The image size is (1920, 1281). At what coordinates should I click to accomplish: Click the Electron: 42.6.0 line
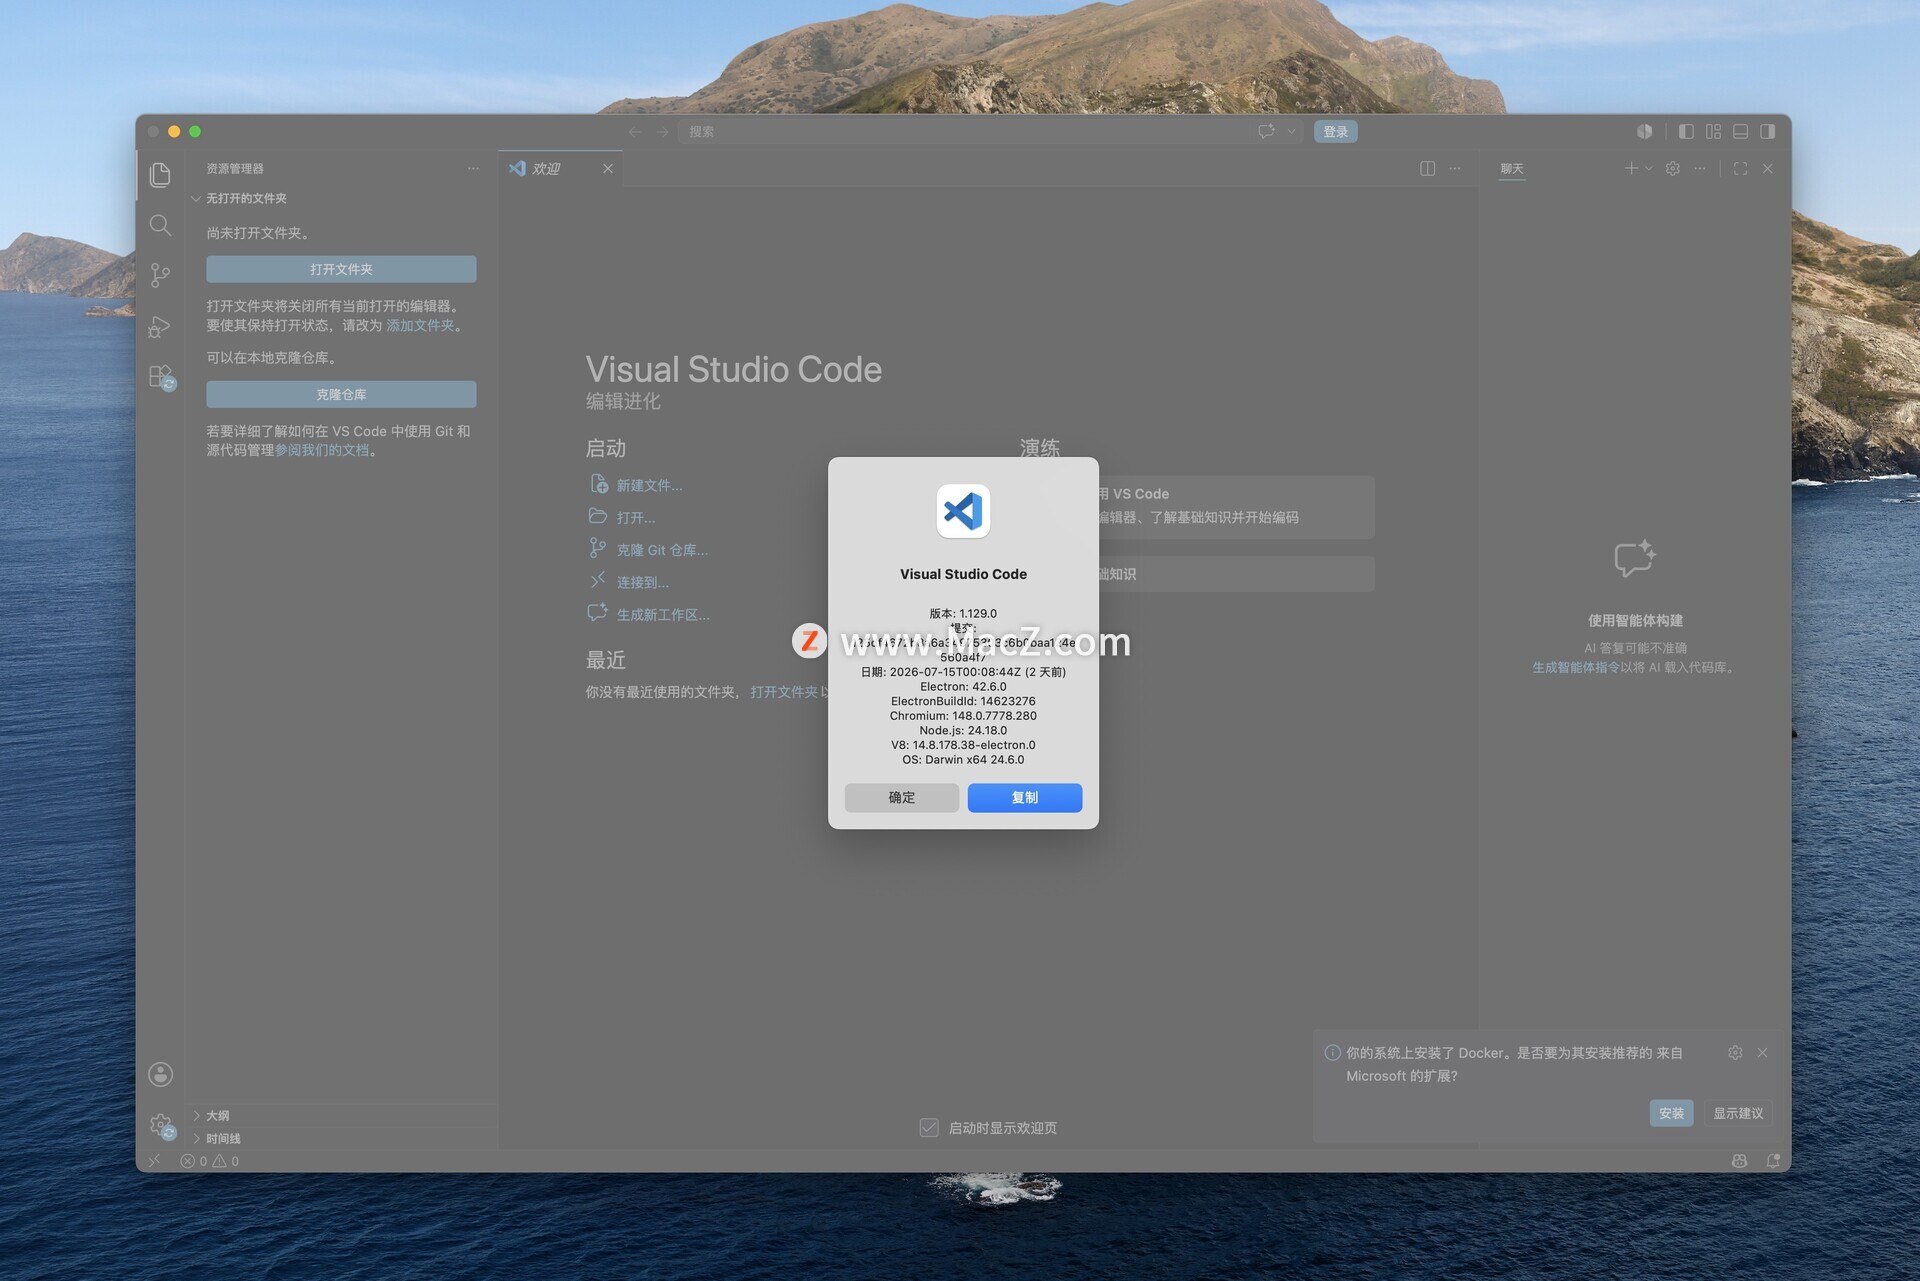click(963, 687)
